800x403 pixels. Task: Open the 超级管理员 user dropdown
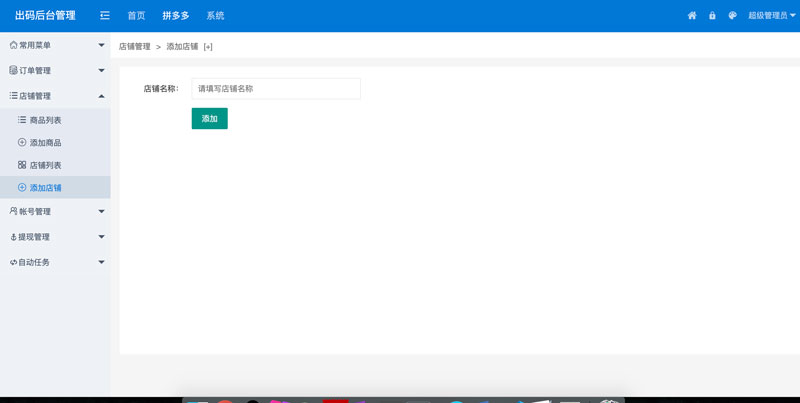(771, 15)
